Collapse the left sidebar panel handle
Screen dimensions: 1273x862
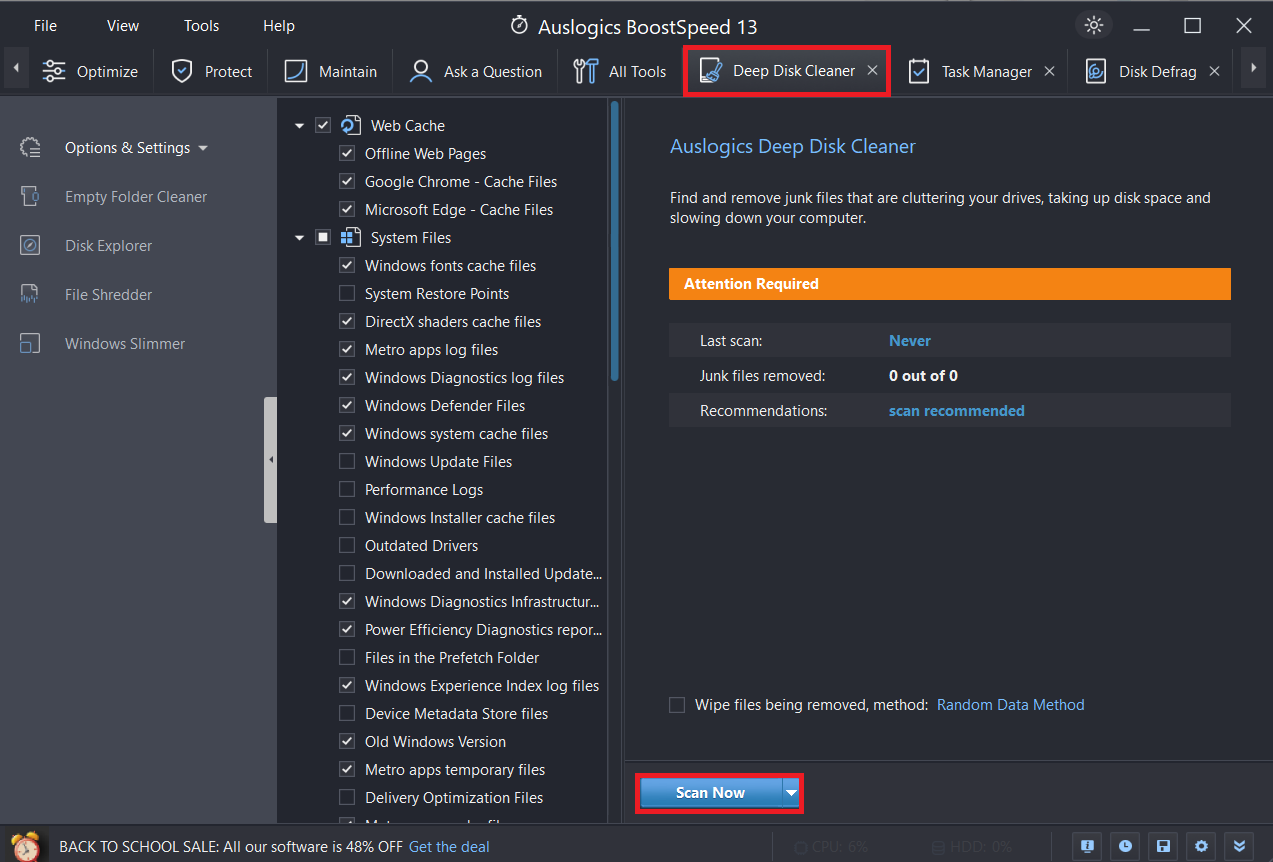pos(270,460)
